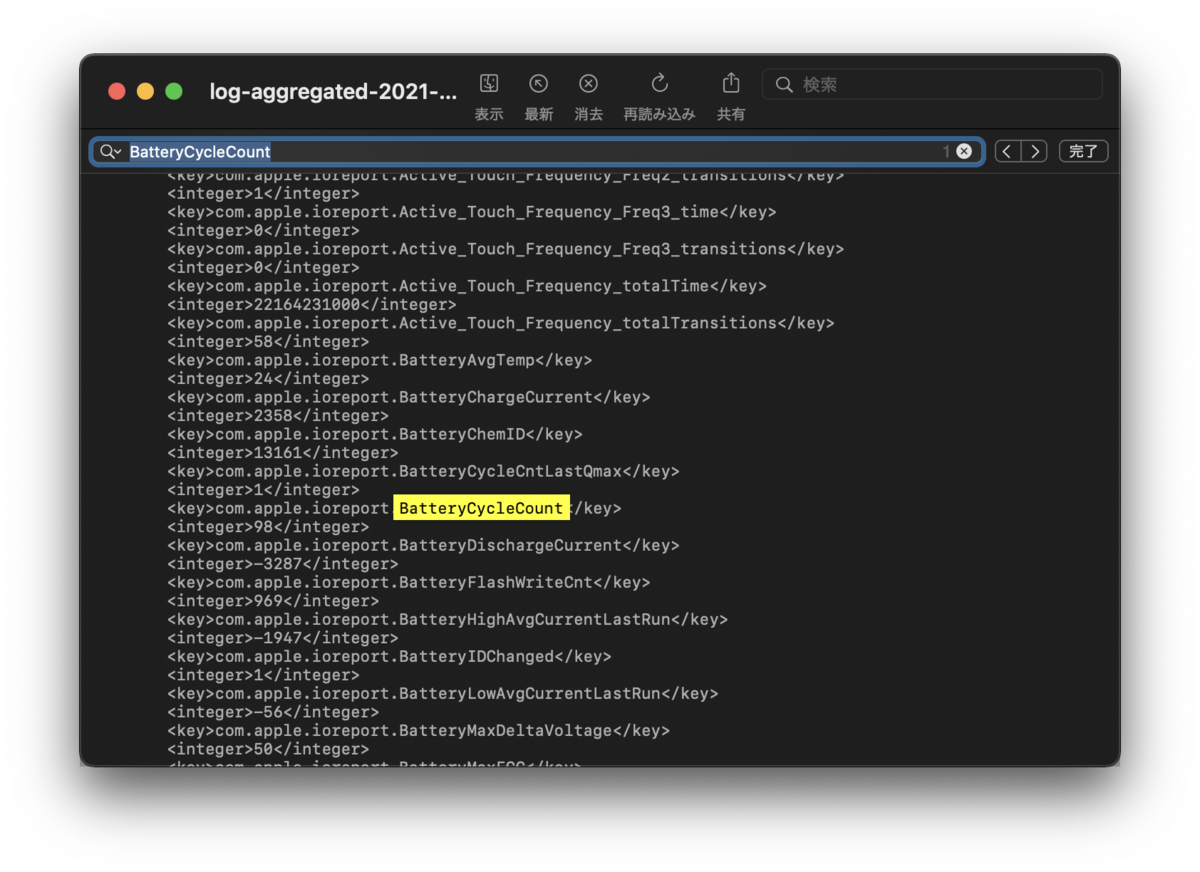Viewport: 1200px width, 872px height.
Task: Click the integer 98 value line
Action: [268, 527]
